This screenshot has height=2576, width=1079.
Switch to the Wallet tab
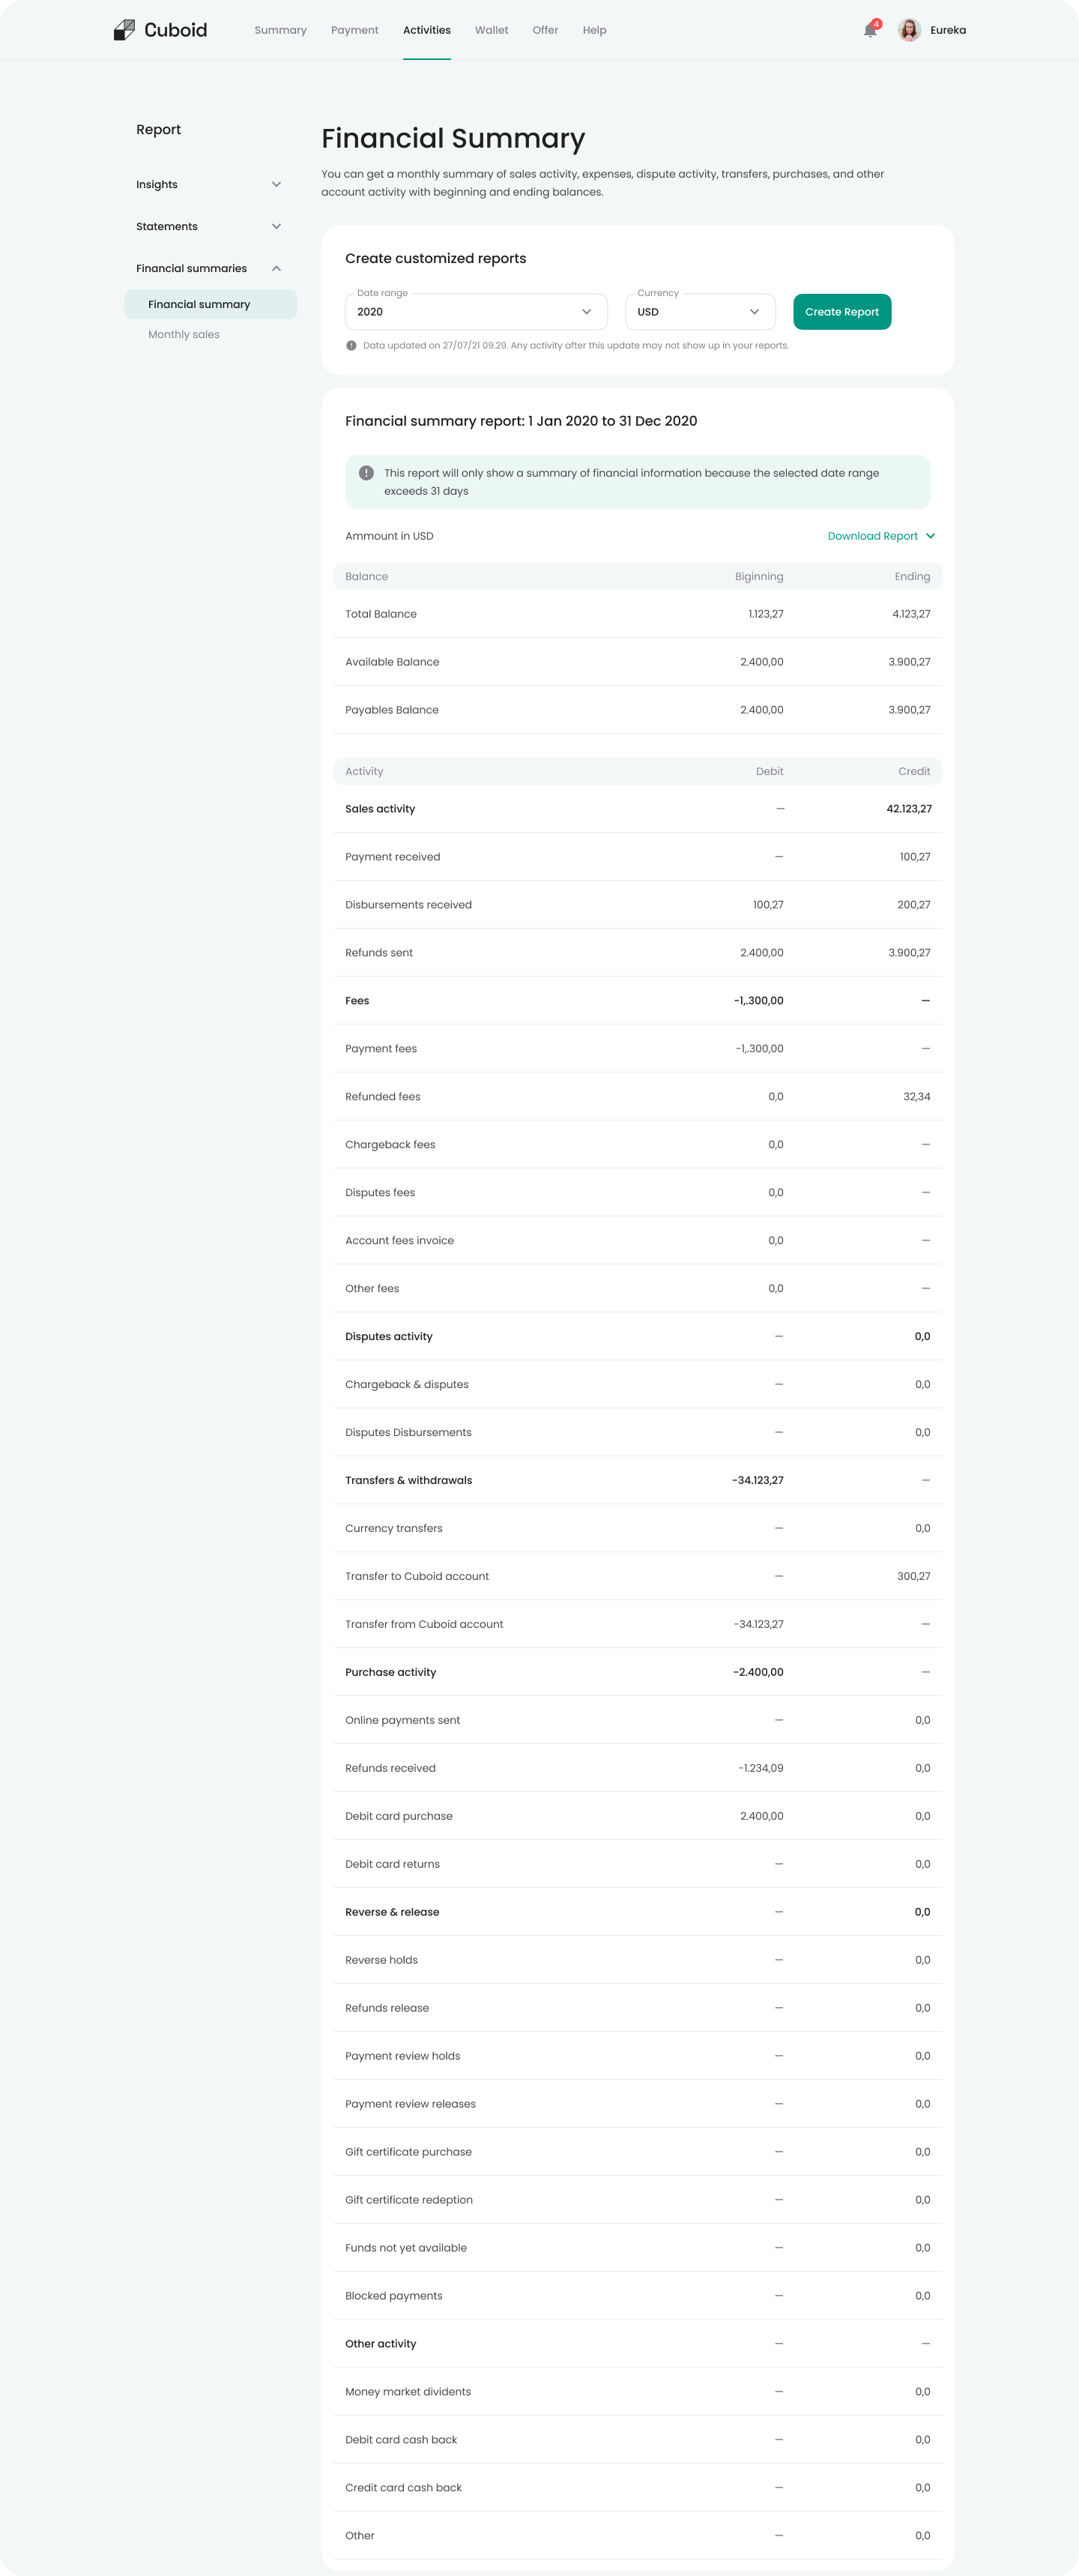click(x=490, y=30)
